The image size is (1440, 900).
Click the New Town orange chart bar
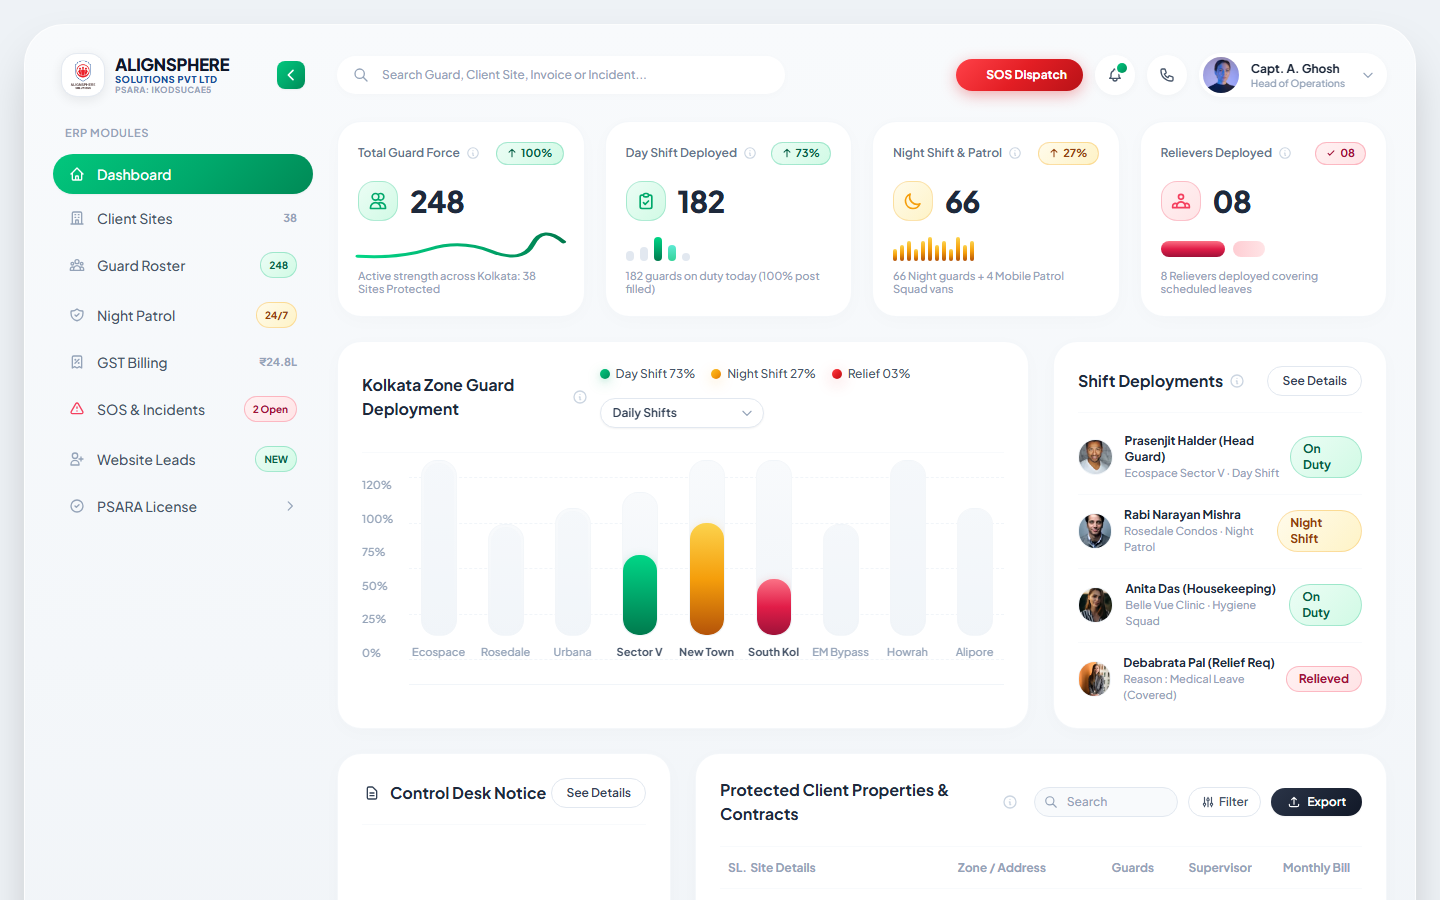[x=707, y=579]
